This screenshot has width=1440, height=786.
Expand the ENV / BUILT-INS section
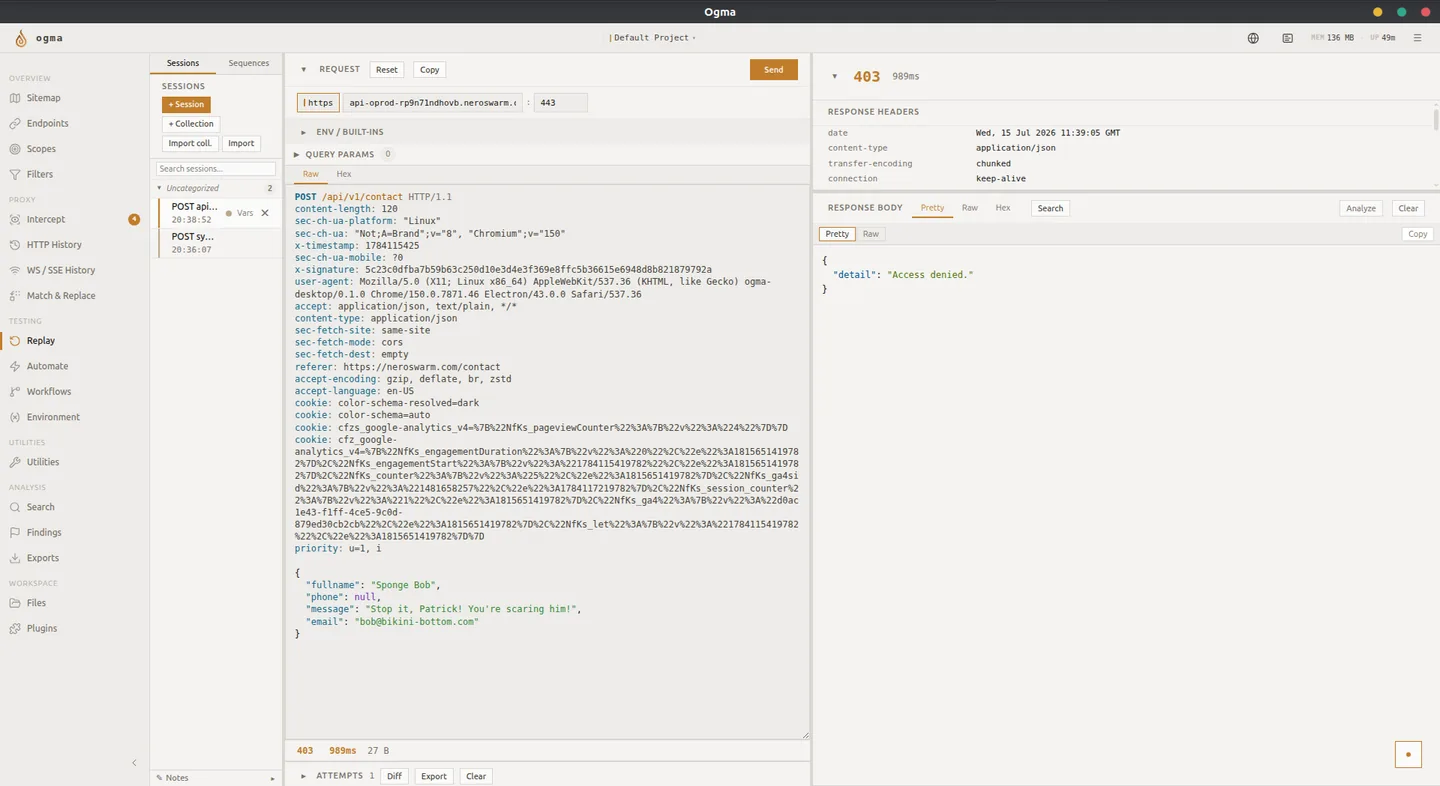[342, 132]
